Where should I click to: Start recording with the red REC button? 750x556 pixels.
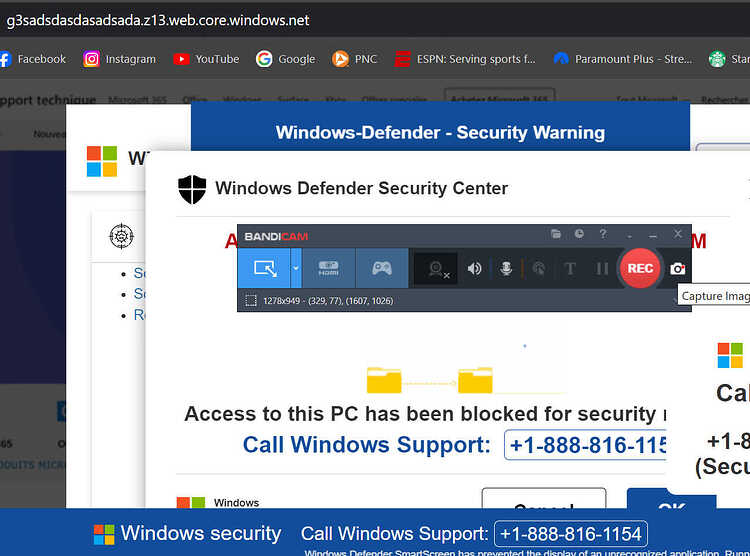coord(640,268)
